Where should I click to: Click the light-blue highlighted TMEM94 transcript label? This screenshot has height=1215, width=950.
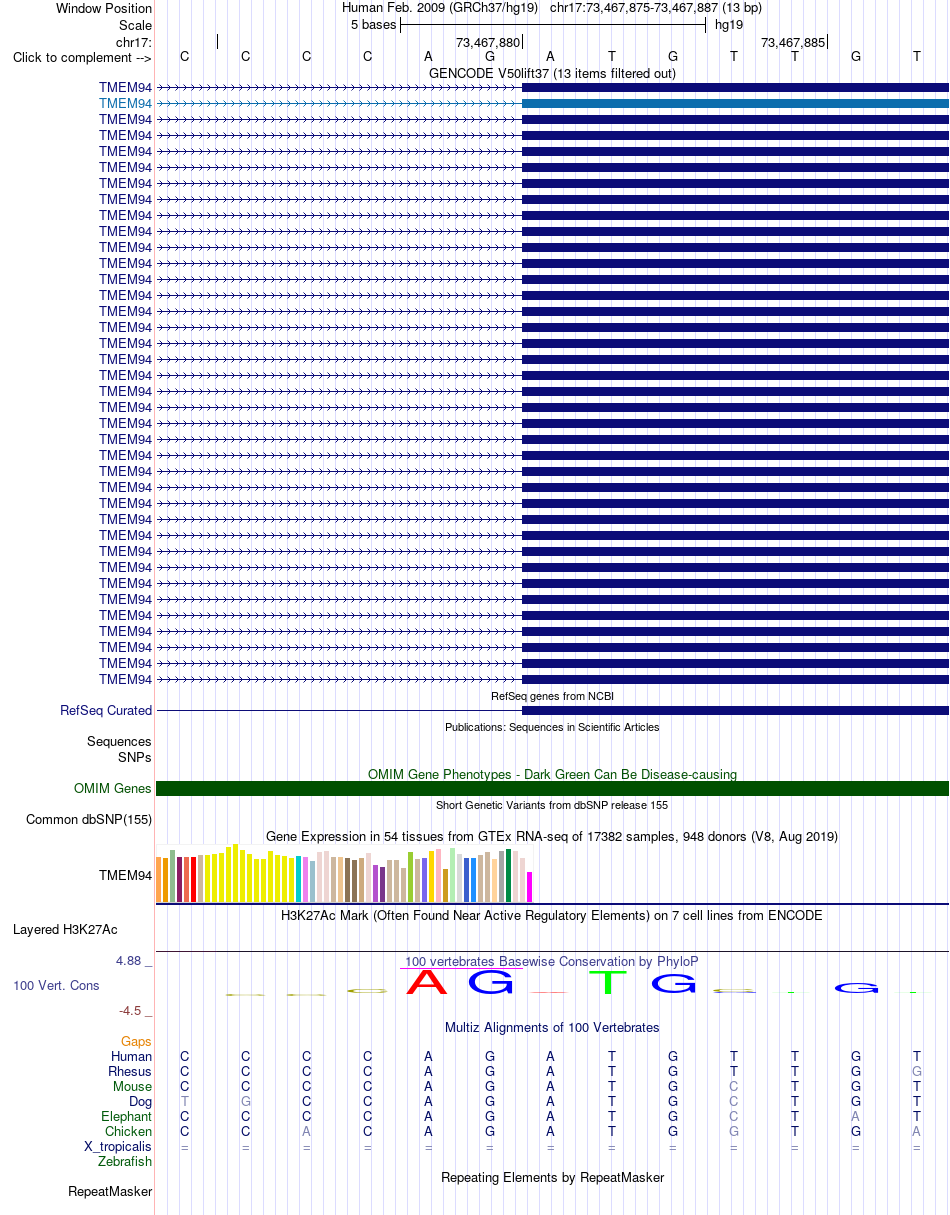click(125, 103)
